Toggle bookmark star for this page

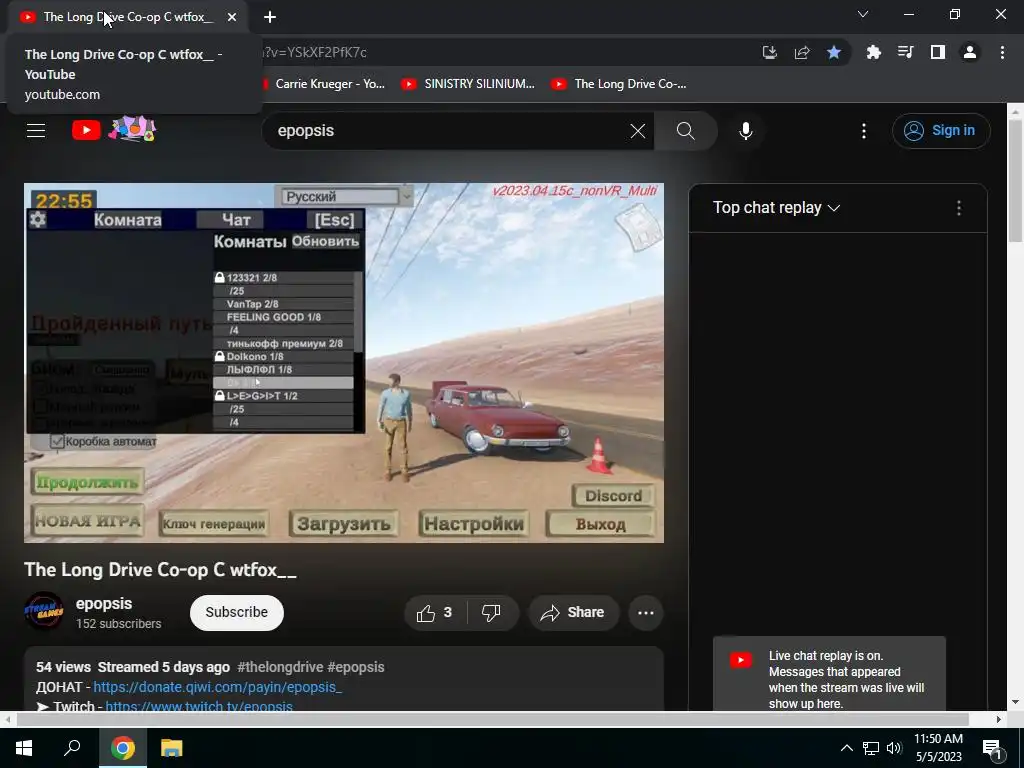[x=834, y=52]
